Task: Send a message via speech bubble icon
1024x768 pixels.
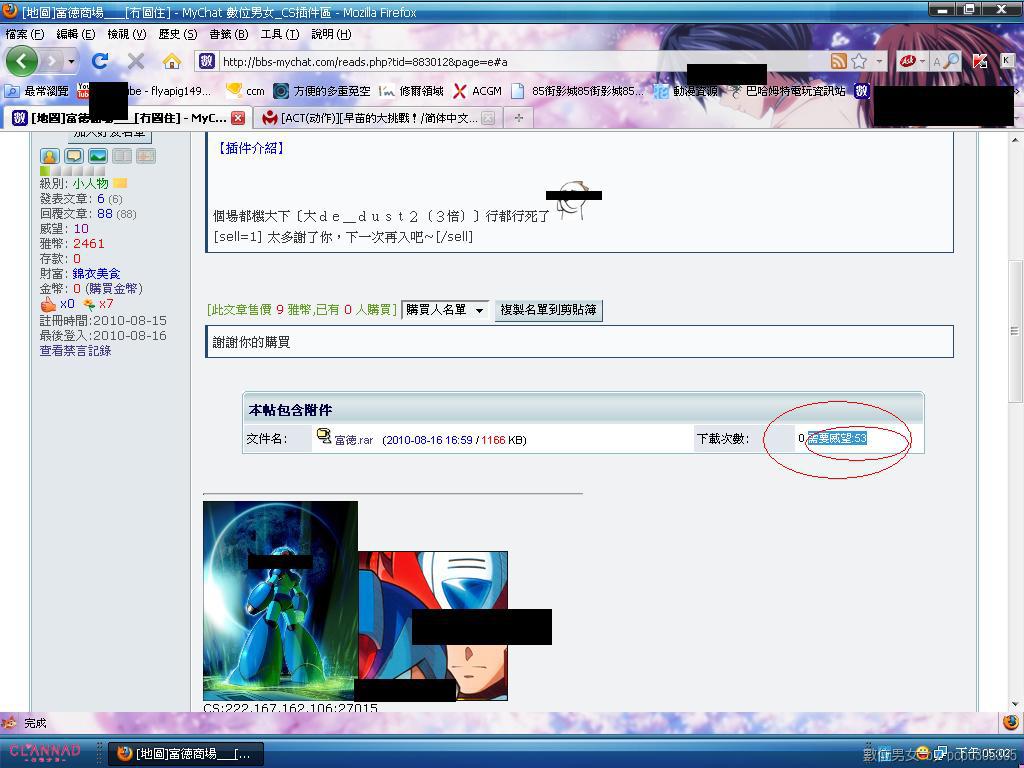Action: [74, 155]
